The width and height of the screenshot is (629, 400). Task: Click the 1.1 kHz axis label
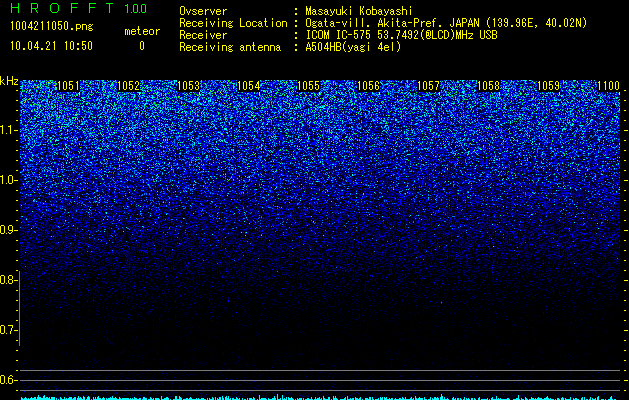coord(8,130)
